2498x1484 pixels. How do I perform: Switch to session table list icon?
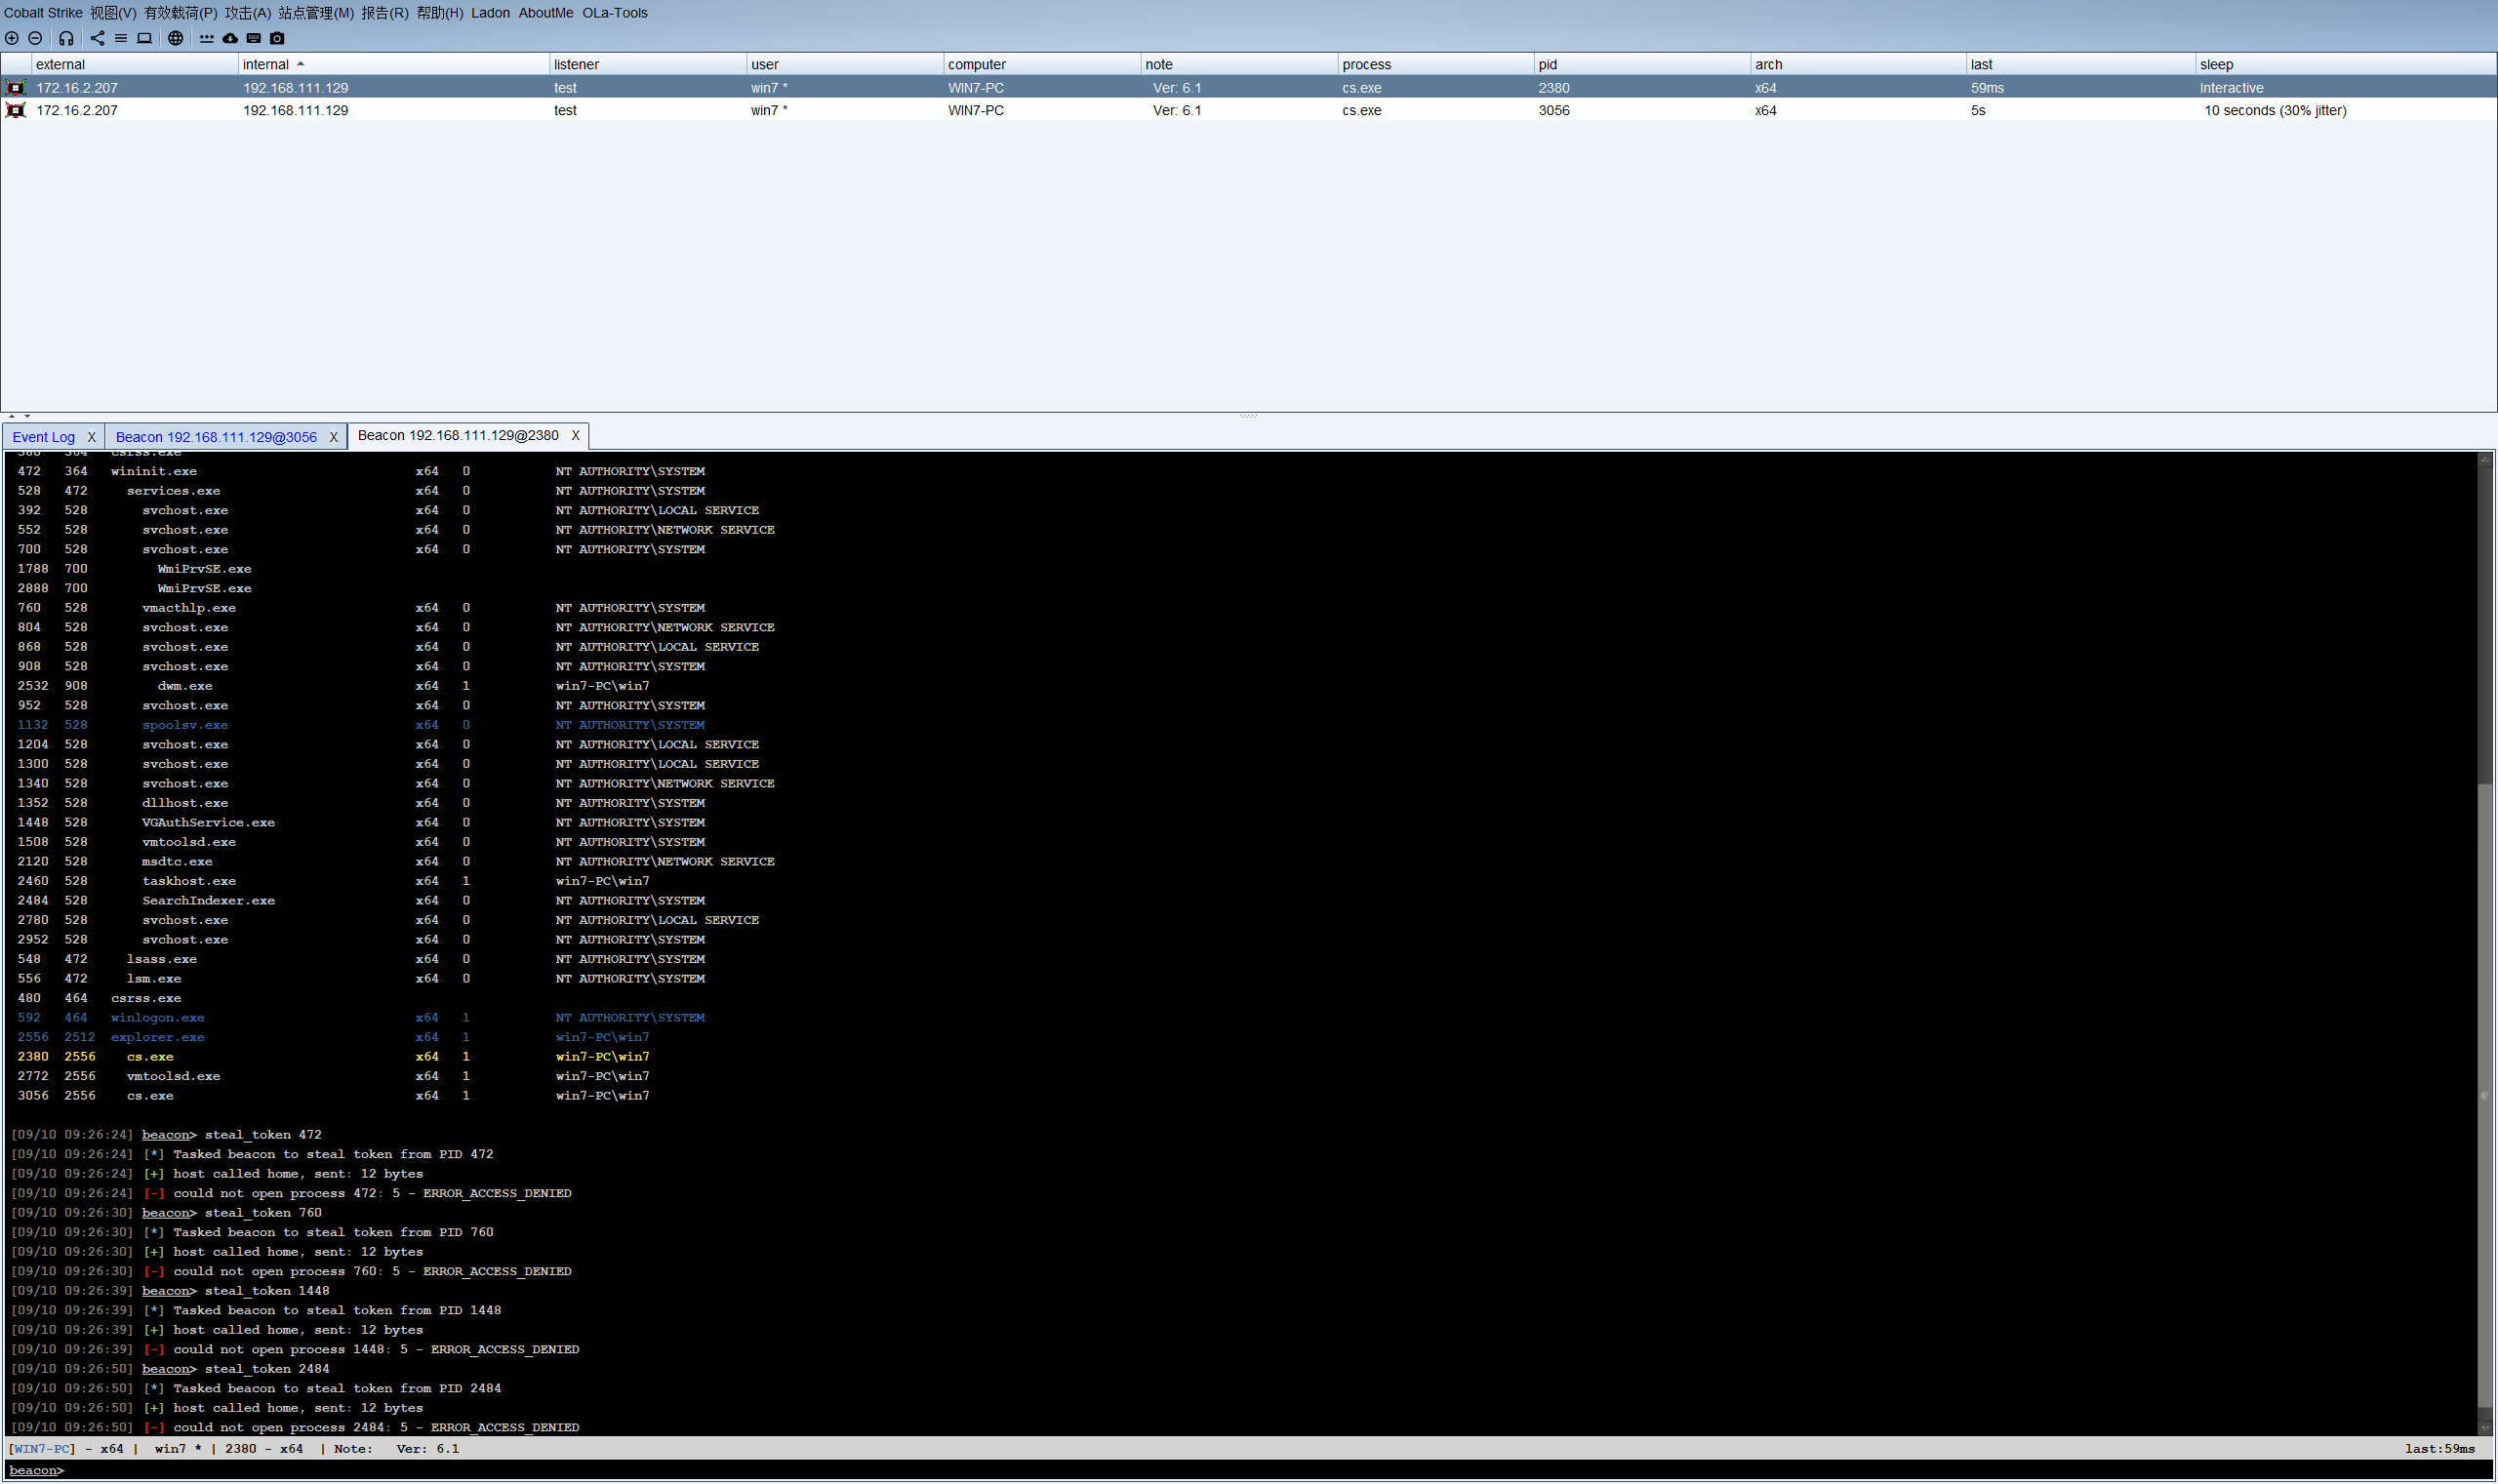point(120,38)
